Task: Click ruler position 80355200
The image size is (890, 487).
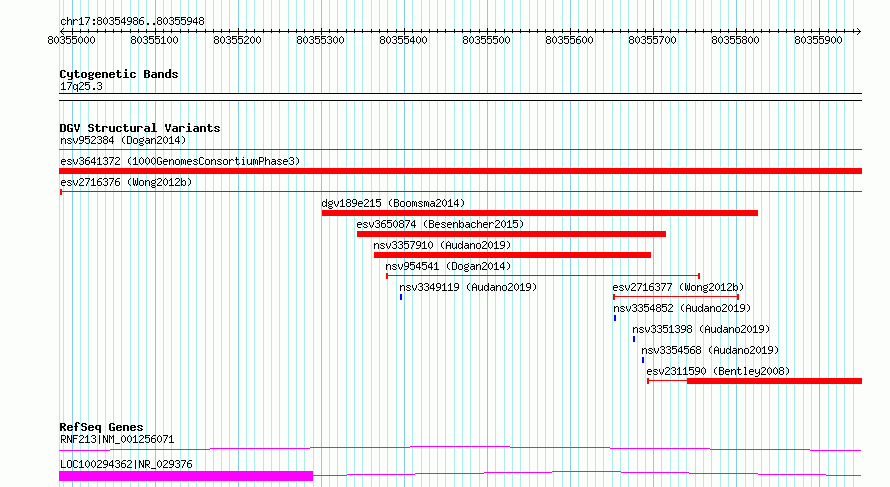Action: click(x=237, y=40)
